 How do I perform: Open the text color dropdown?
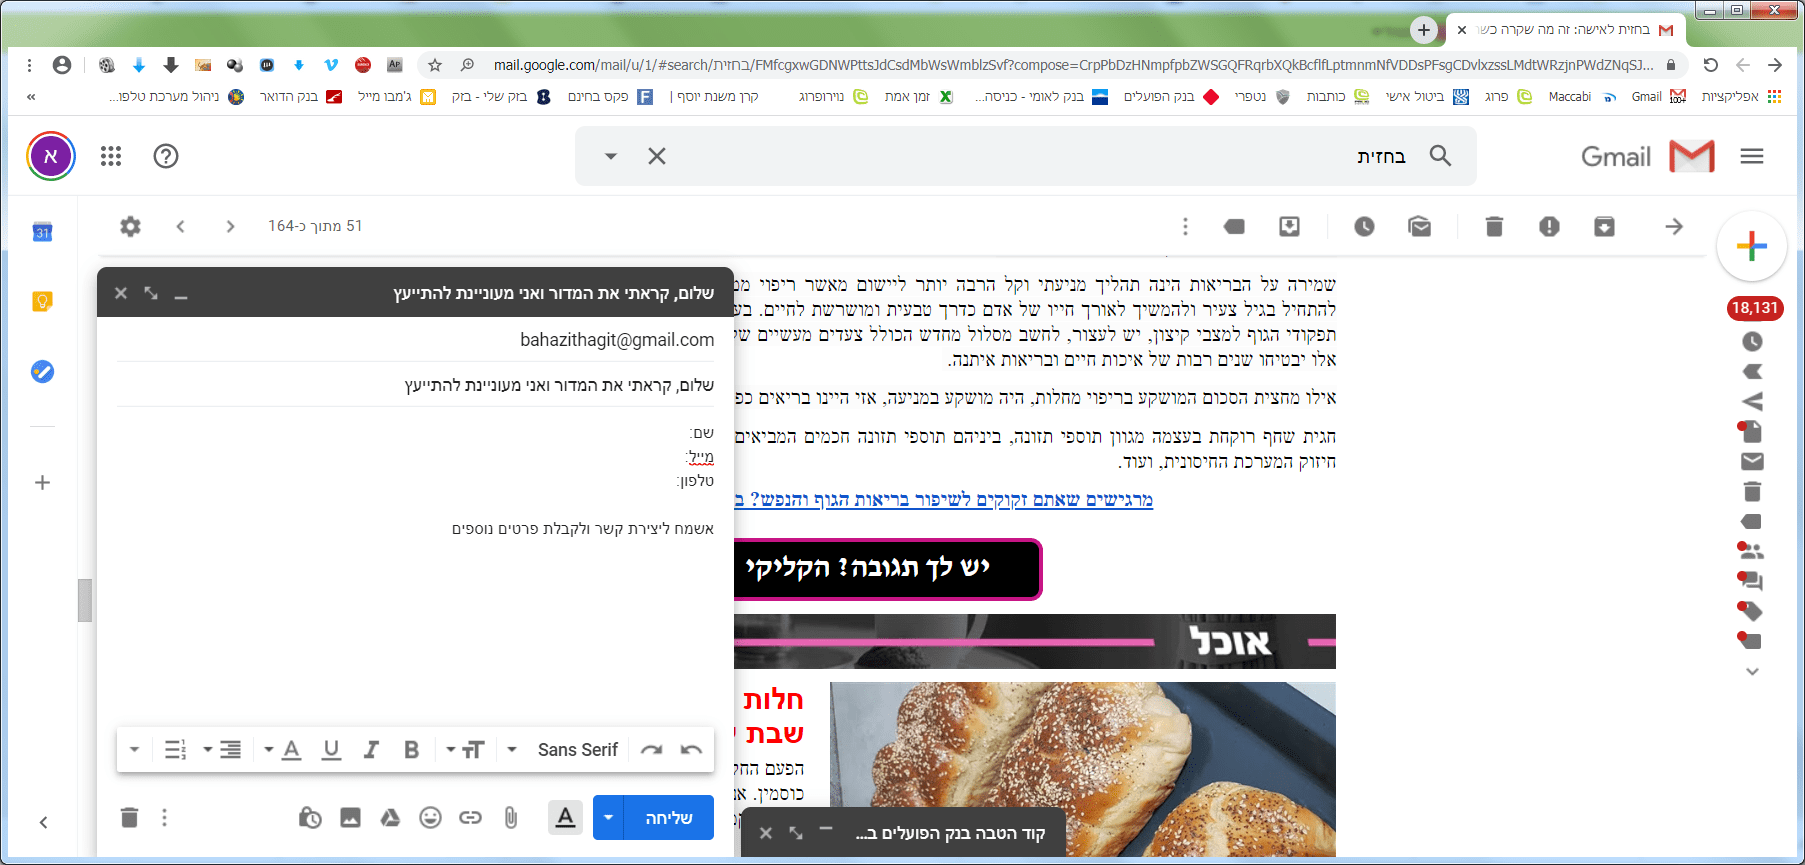pyautogui.click(x=283, y=750)
